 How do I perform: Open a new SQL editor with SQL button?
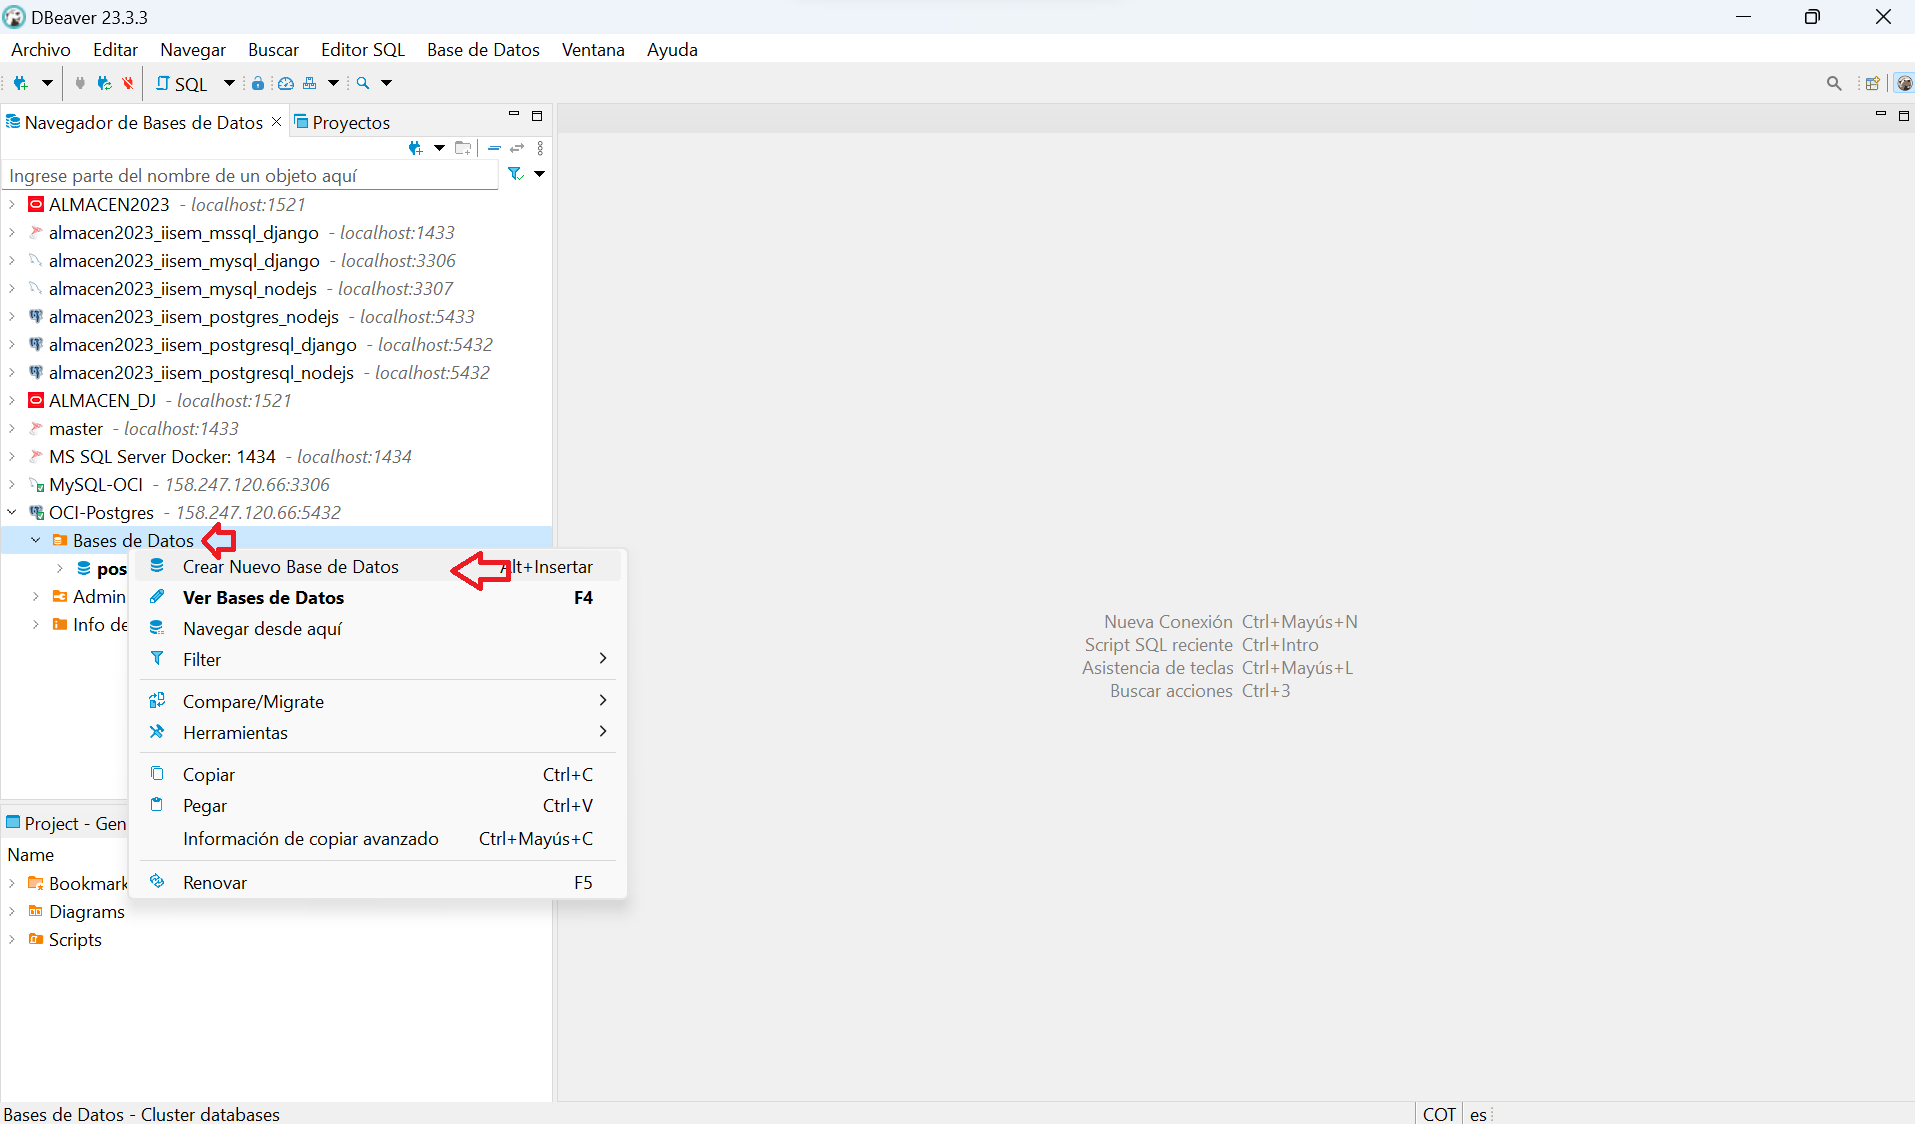[181, 84]
